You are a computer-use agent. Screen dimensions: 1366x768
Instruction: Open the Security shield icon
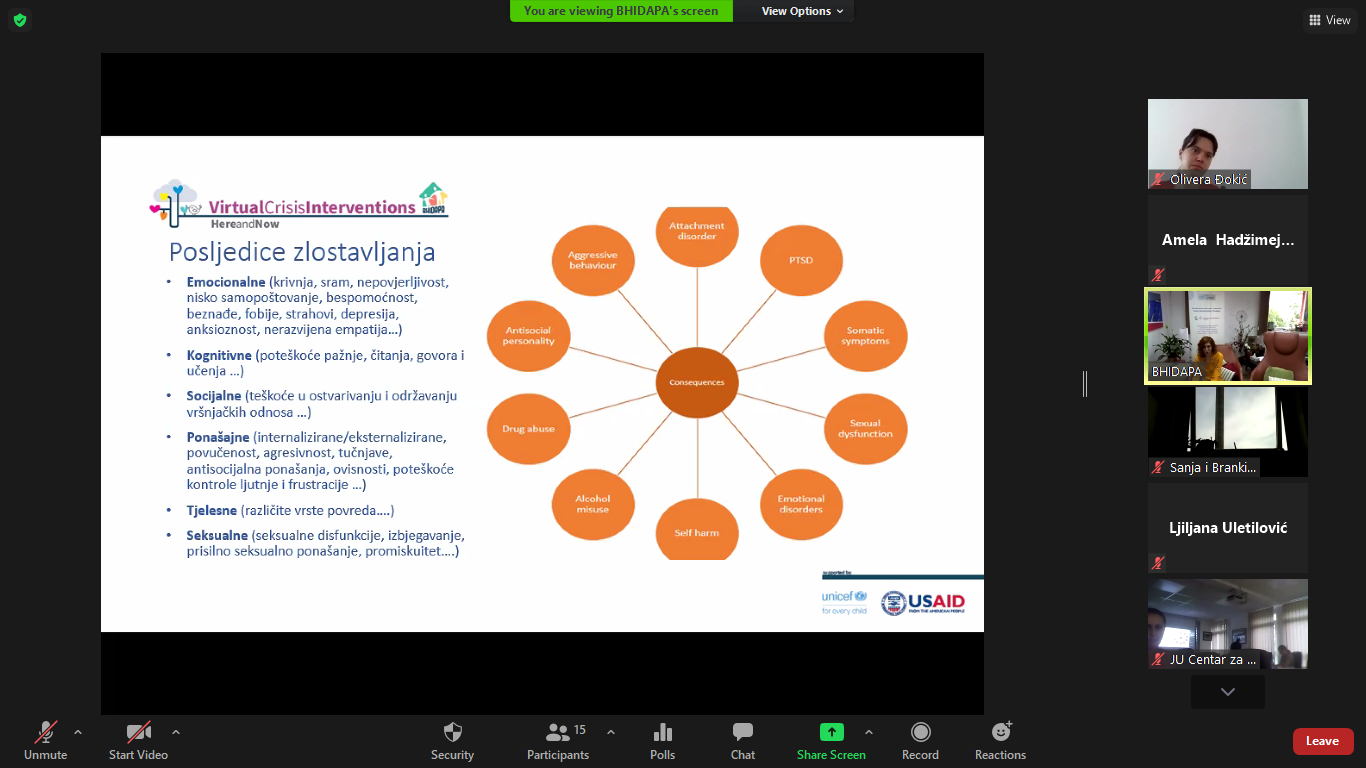coord(452,733)
